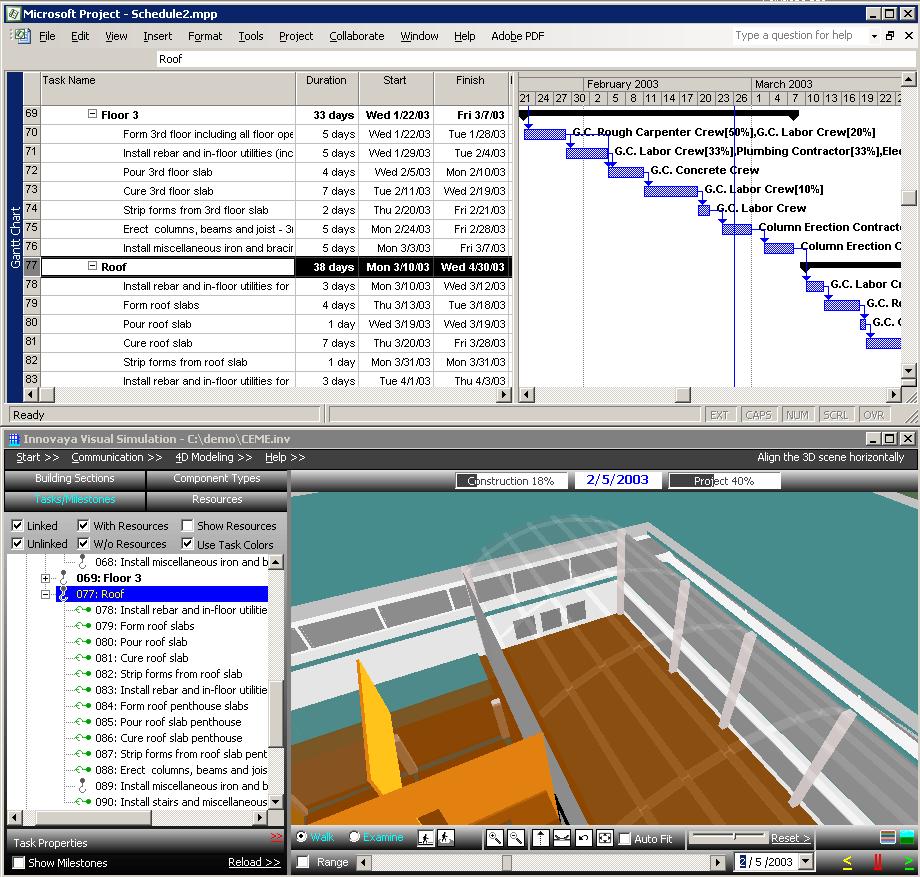Click the green link icon for 080: Pour roof slab
Screen dimensions: 920x877
click(x=83, y=642)
